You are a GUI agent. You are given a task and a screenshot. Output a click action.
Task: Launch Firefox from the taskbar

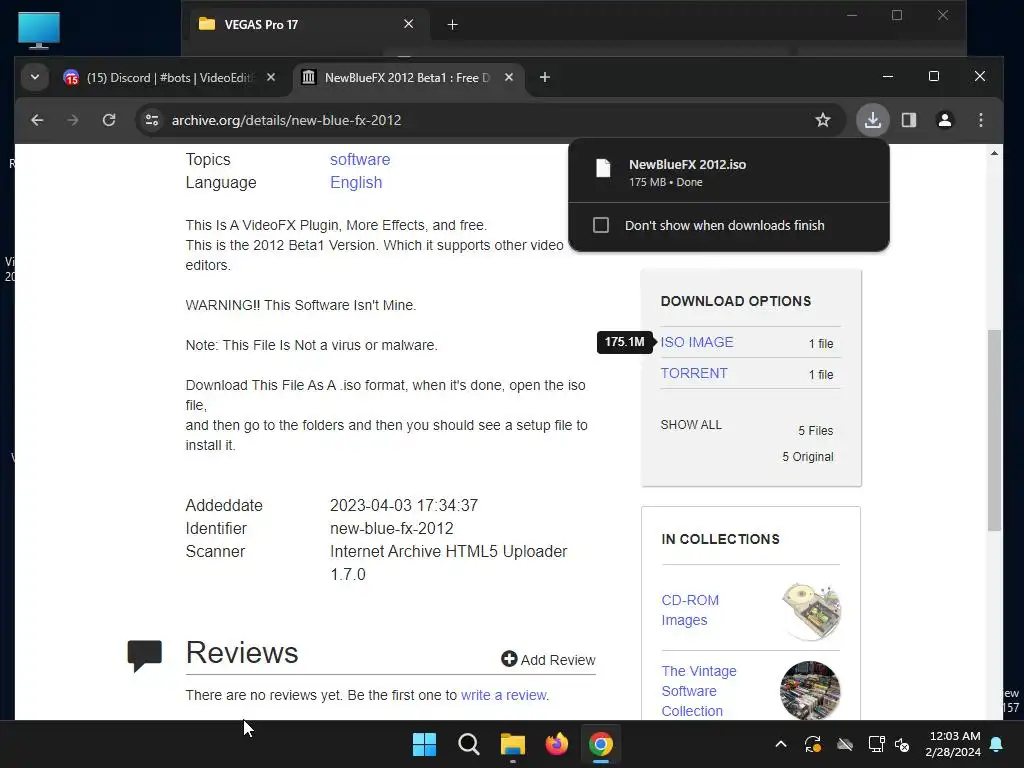[556, 744]
